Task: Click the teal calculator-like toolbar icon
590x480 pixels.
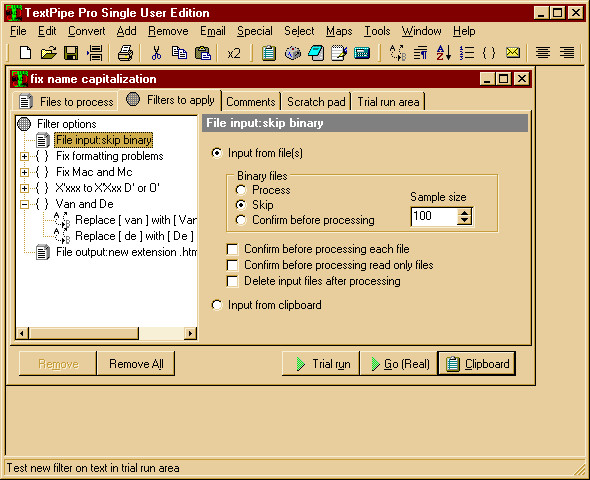Action: tap(362, 53)
